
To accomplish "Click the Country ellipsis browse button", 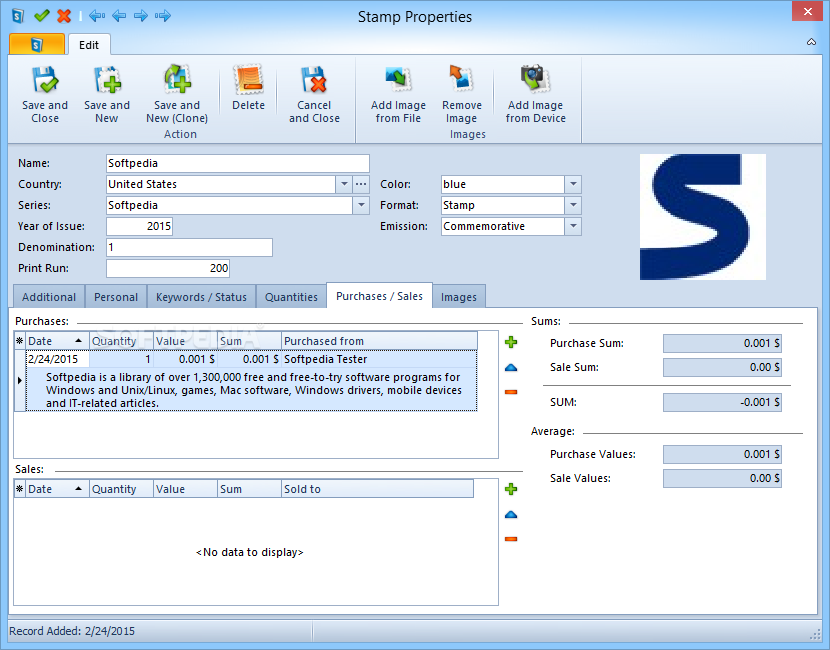I will pos(361,184).
